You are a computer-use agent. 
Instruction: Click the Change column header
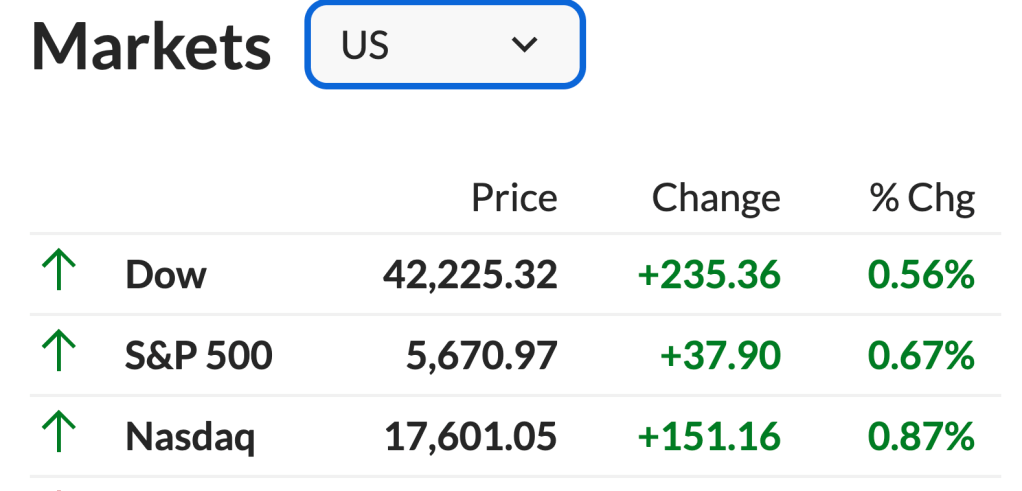(715, 198)
